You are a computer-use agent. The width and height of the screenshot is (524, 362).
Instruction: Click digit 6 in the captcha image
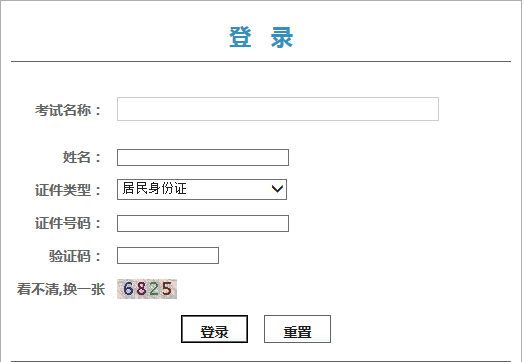128,289
